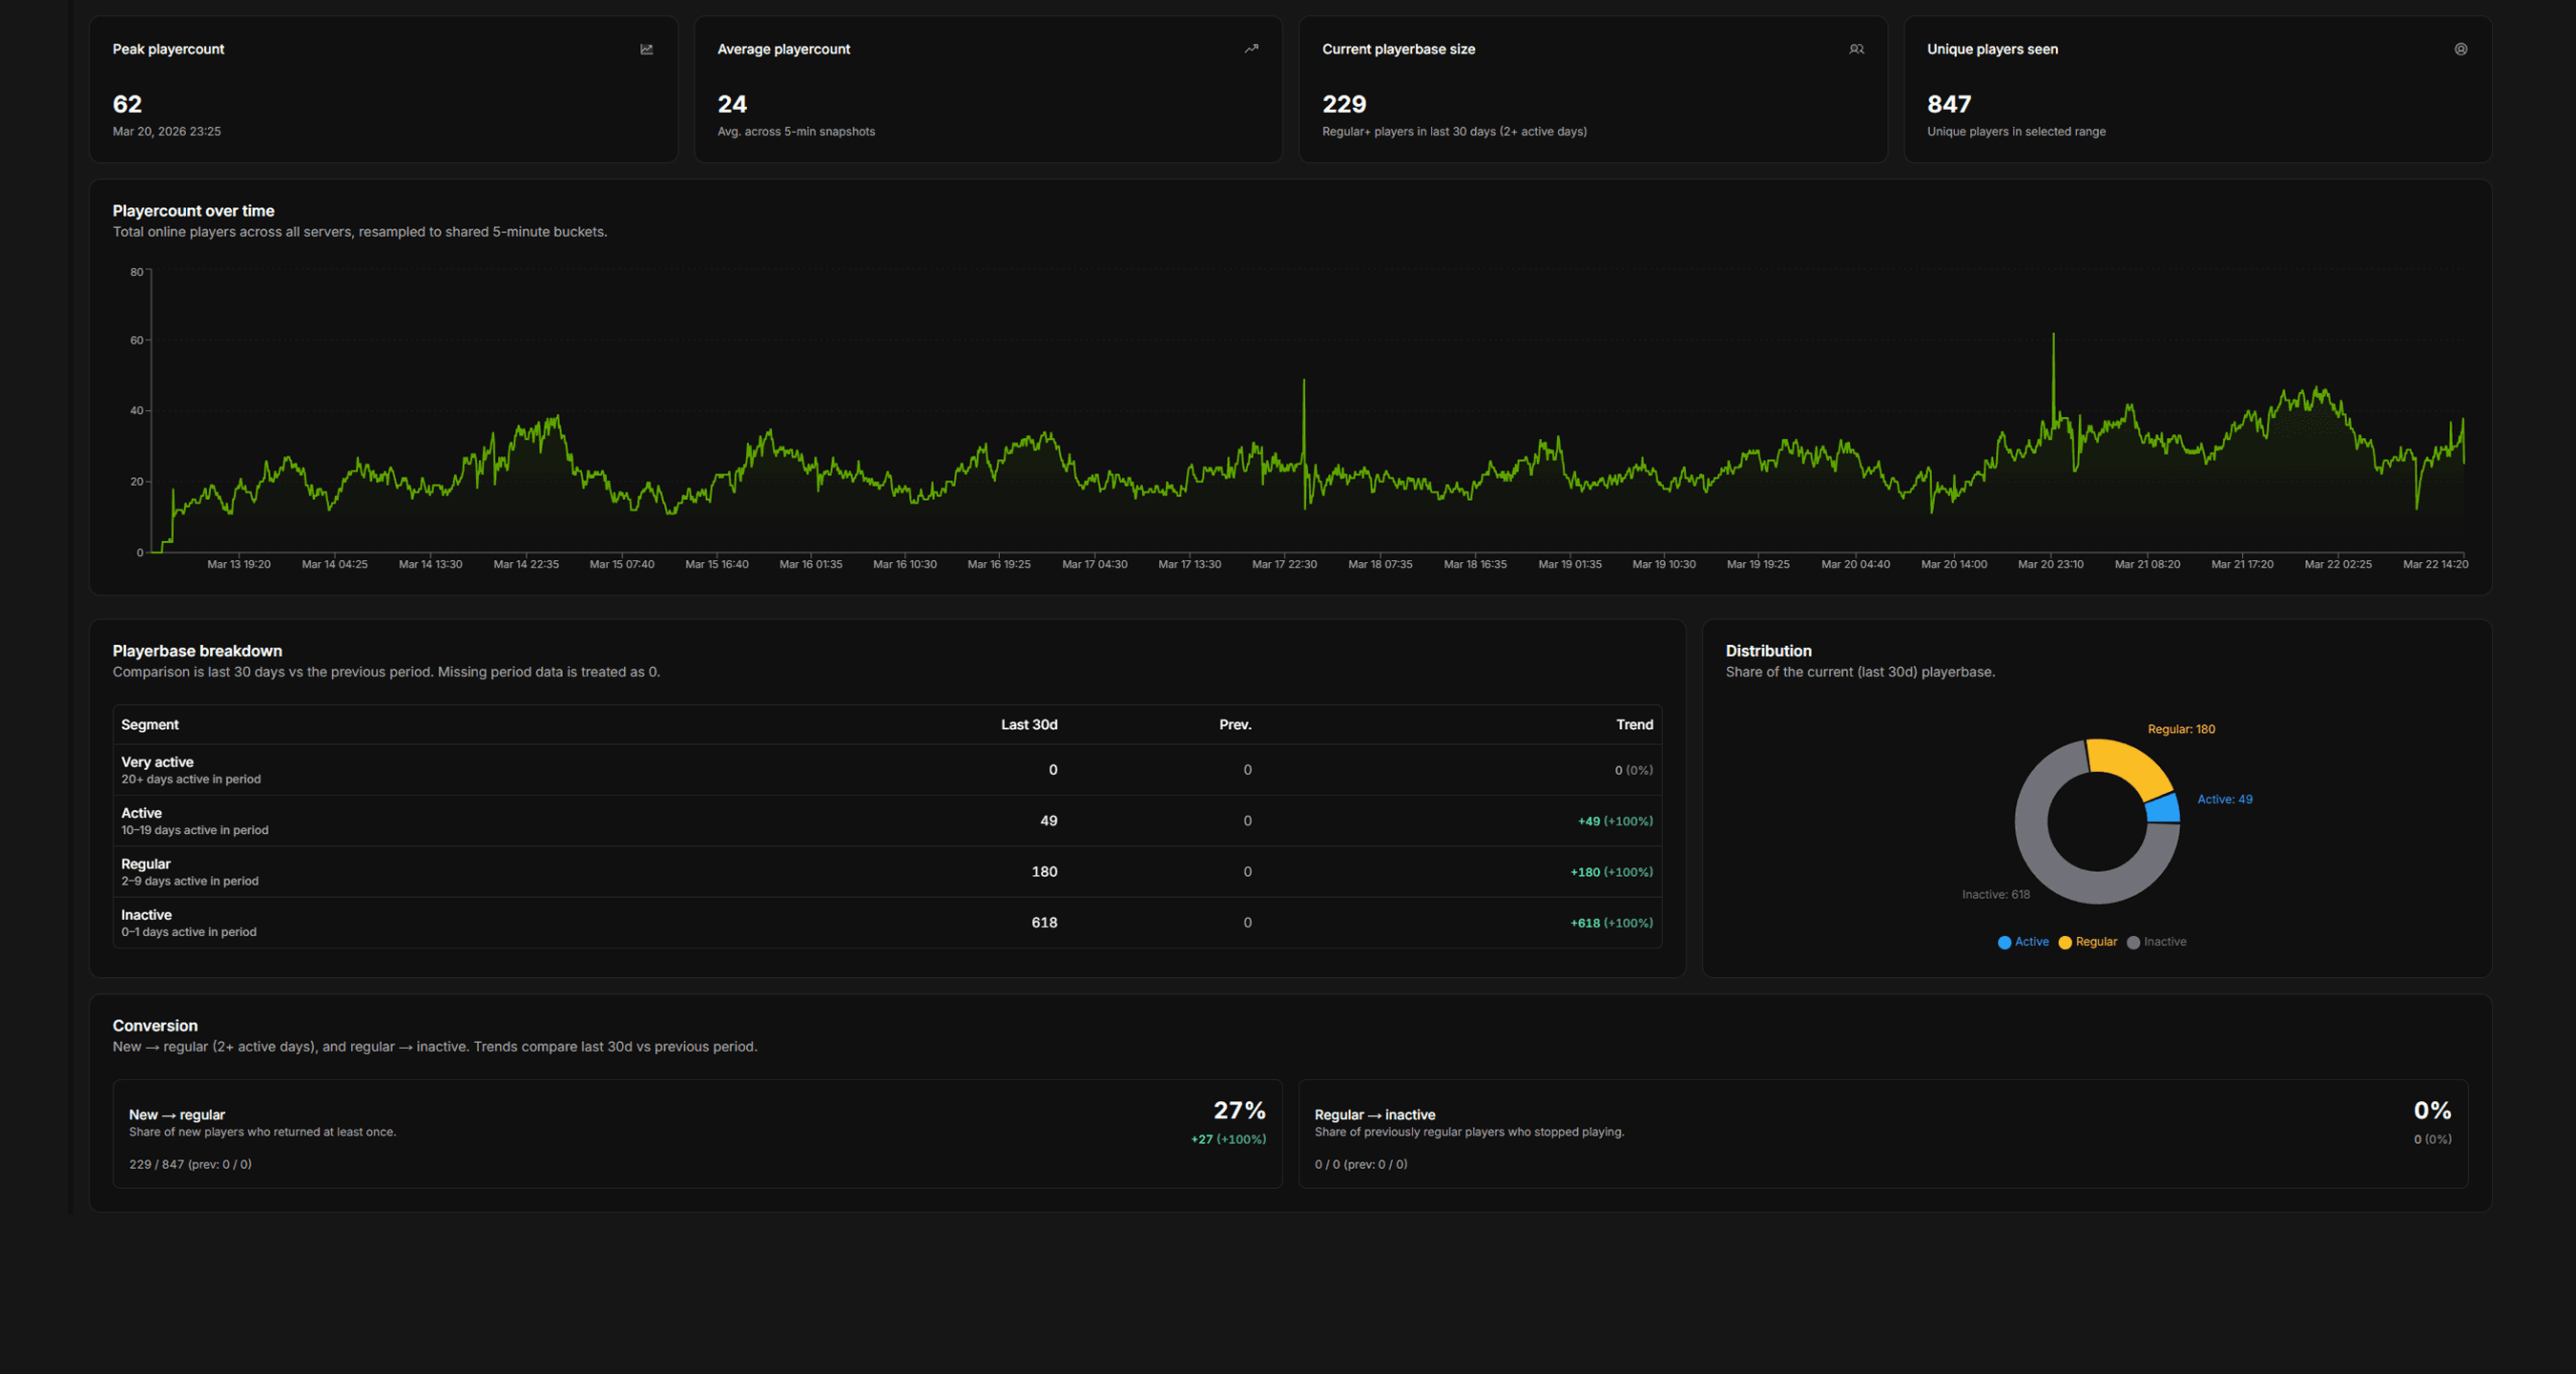Viewport: 2576px width, 1374px height.
Task: Toggle the Active legend in Distribution
Action: [2023, 941]
